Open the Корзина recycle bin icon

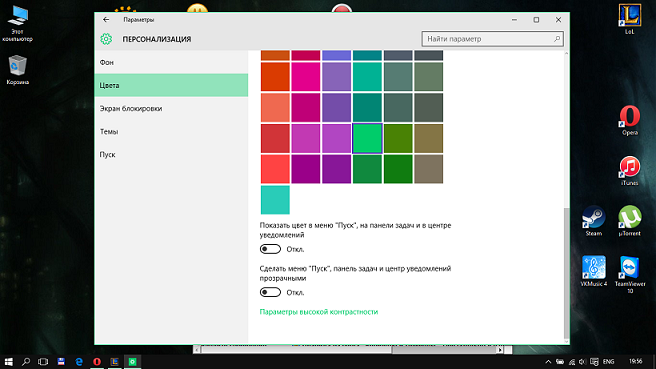[18, 70]
